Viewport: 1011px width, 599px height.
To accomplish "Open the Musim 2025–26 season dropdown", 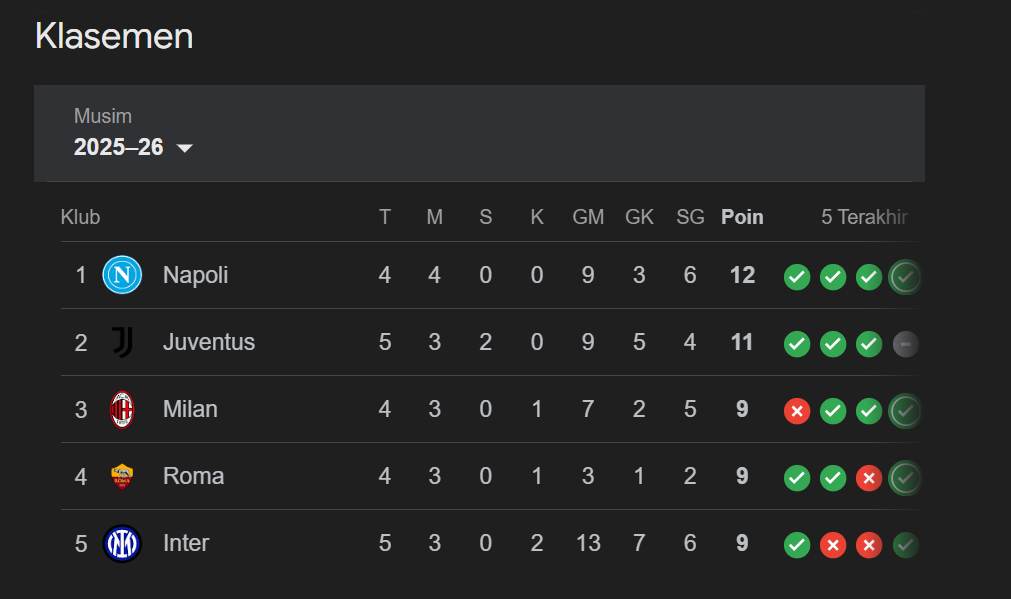I will pos(133,133).
